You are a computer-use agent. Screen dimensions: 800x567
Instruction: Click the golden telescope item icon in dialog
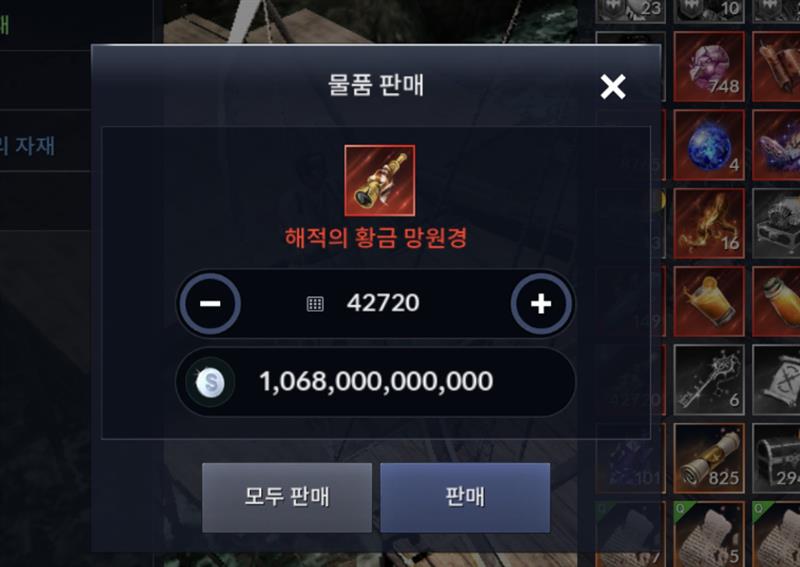click(380, 181)
